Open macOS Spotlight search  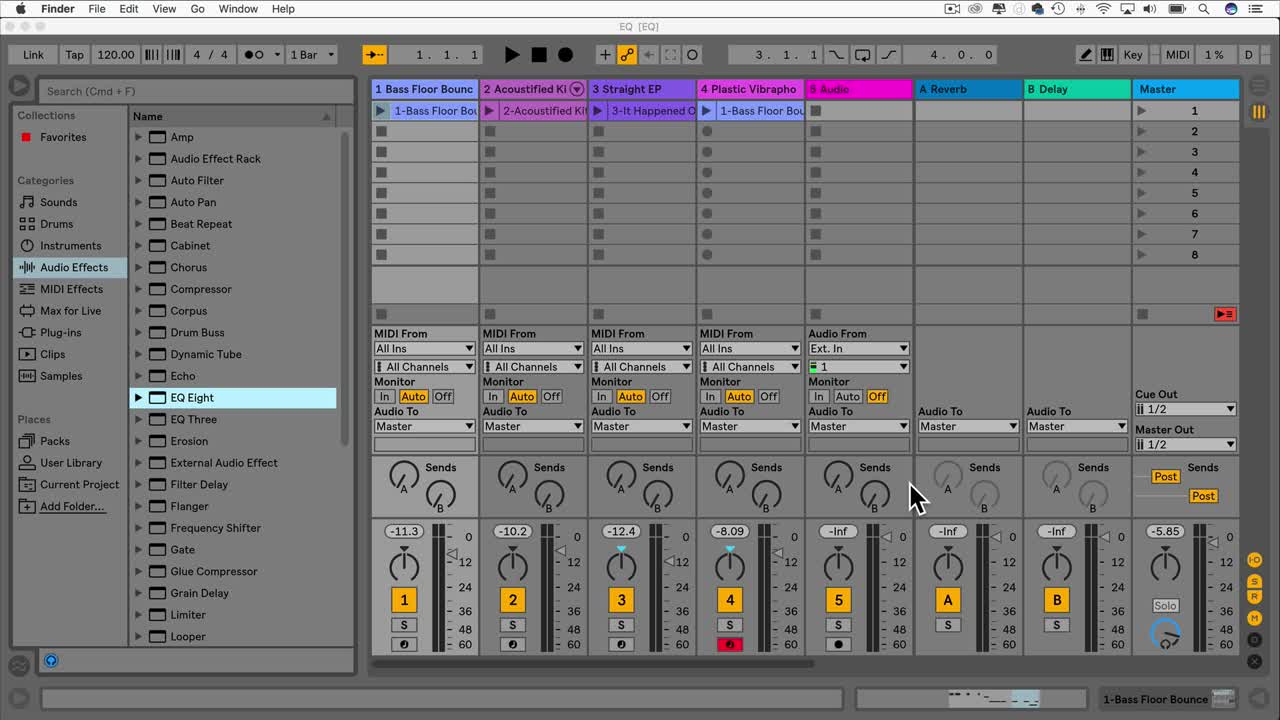pos(1204,9)
